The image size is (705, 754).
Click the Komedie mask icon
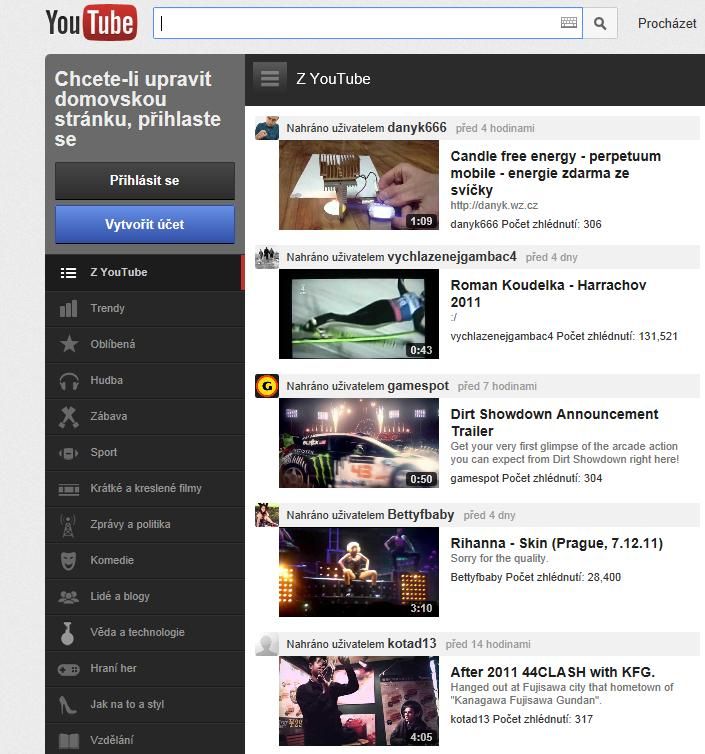pos(68,561)
